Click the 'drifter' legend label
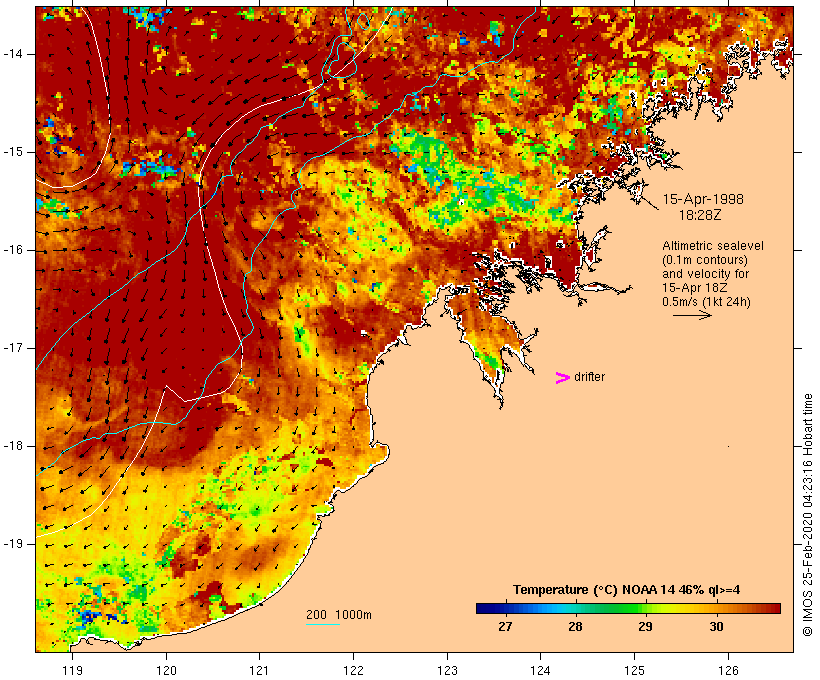This screenshot has height=680, width=820. [x=589, y=377]
